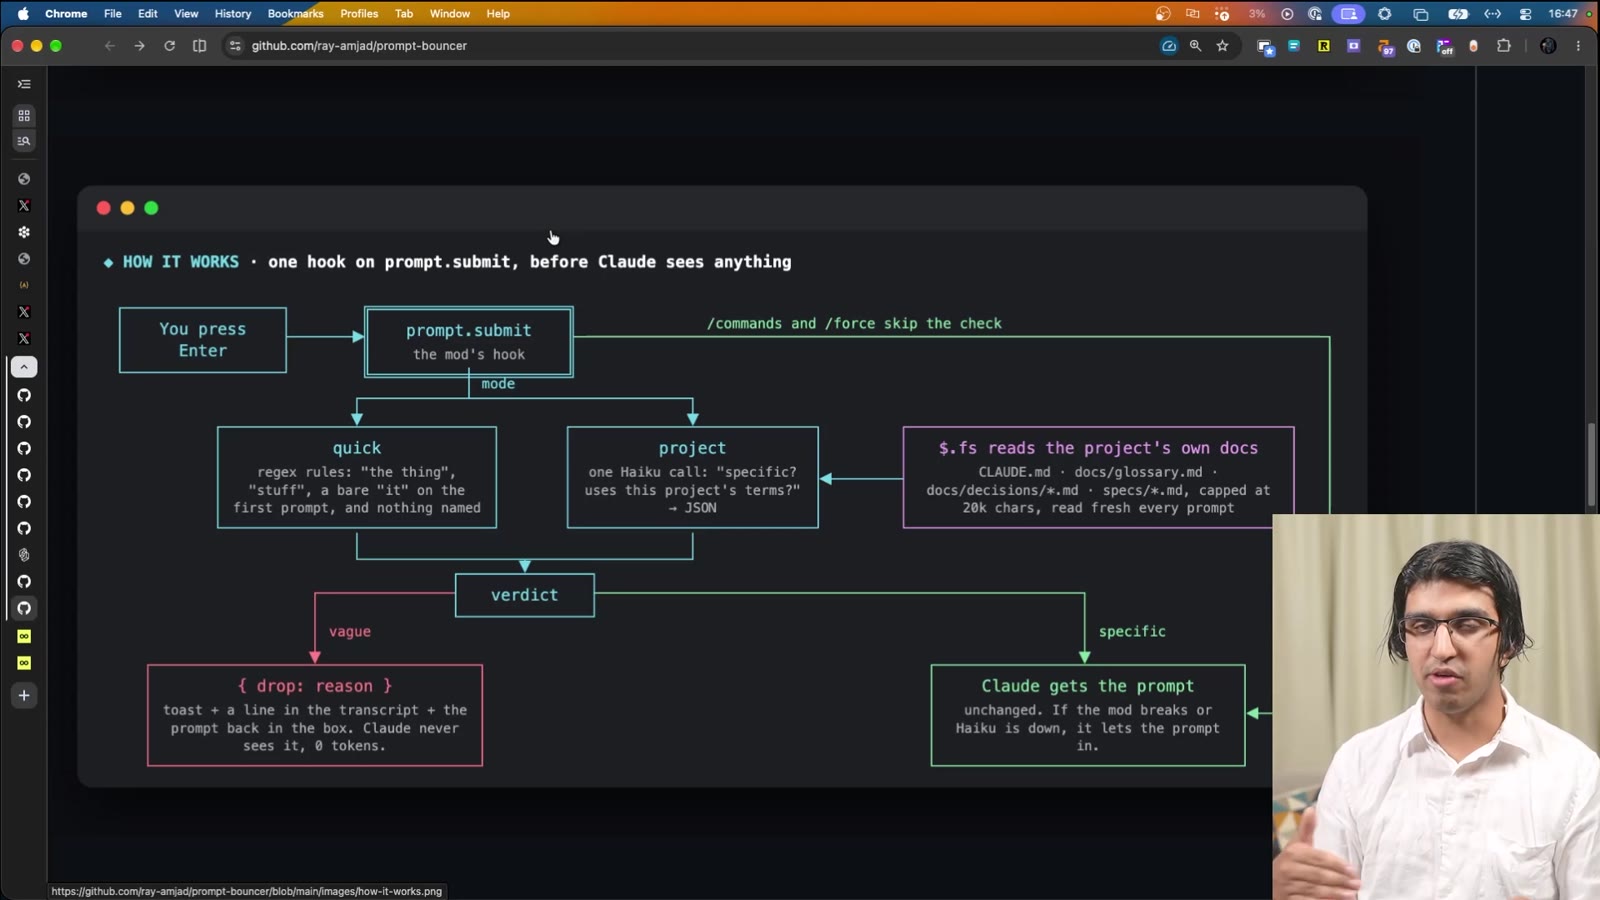Open the Profiles menu
Screen dimensions: 1600x900
359,14
